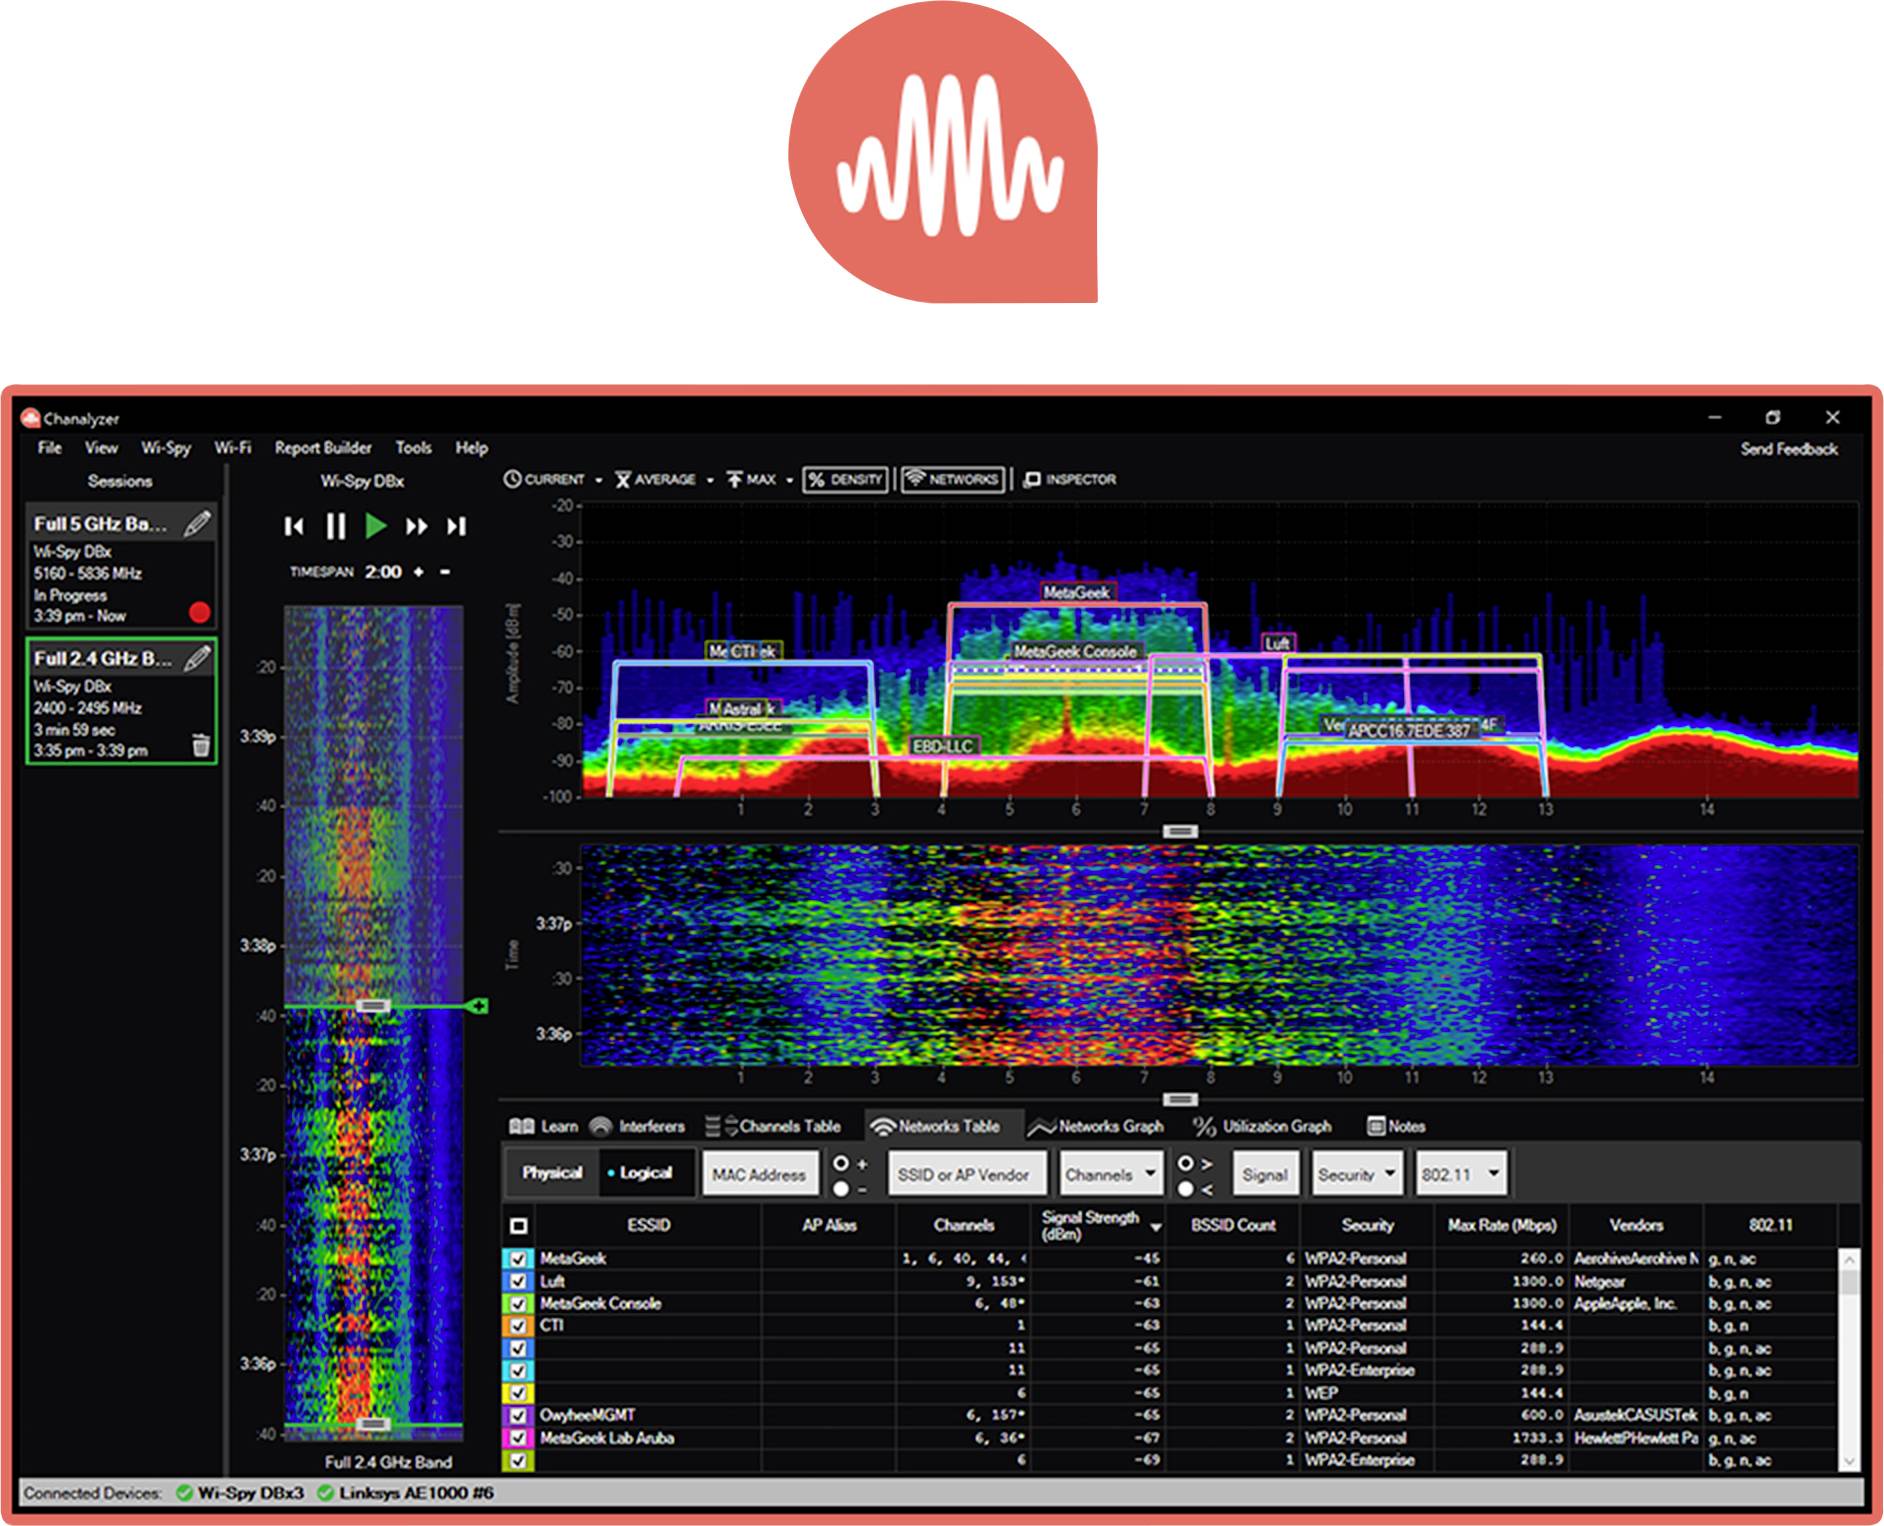Image resolution: width=1884 pixels, height=1526 pixels.
Task: Open the Inspector panel
Action: point(1069,480)
